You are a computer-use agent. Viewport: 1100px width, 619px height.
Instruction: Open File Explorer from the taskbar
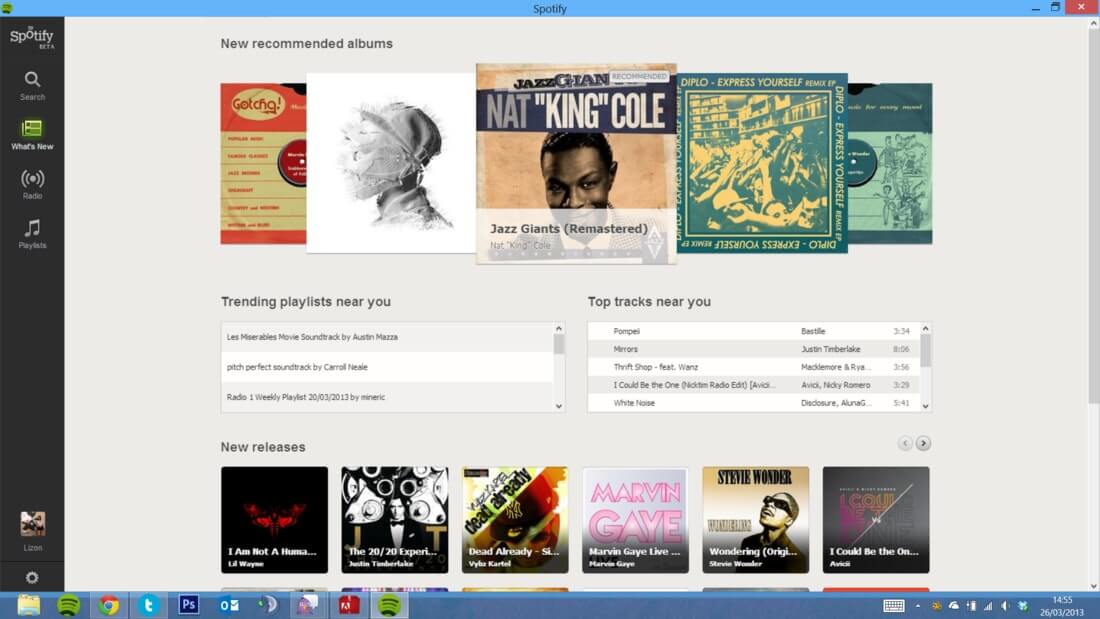click(x=29, y=605)
